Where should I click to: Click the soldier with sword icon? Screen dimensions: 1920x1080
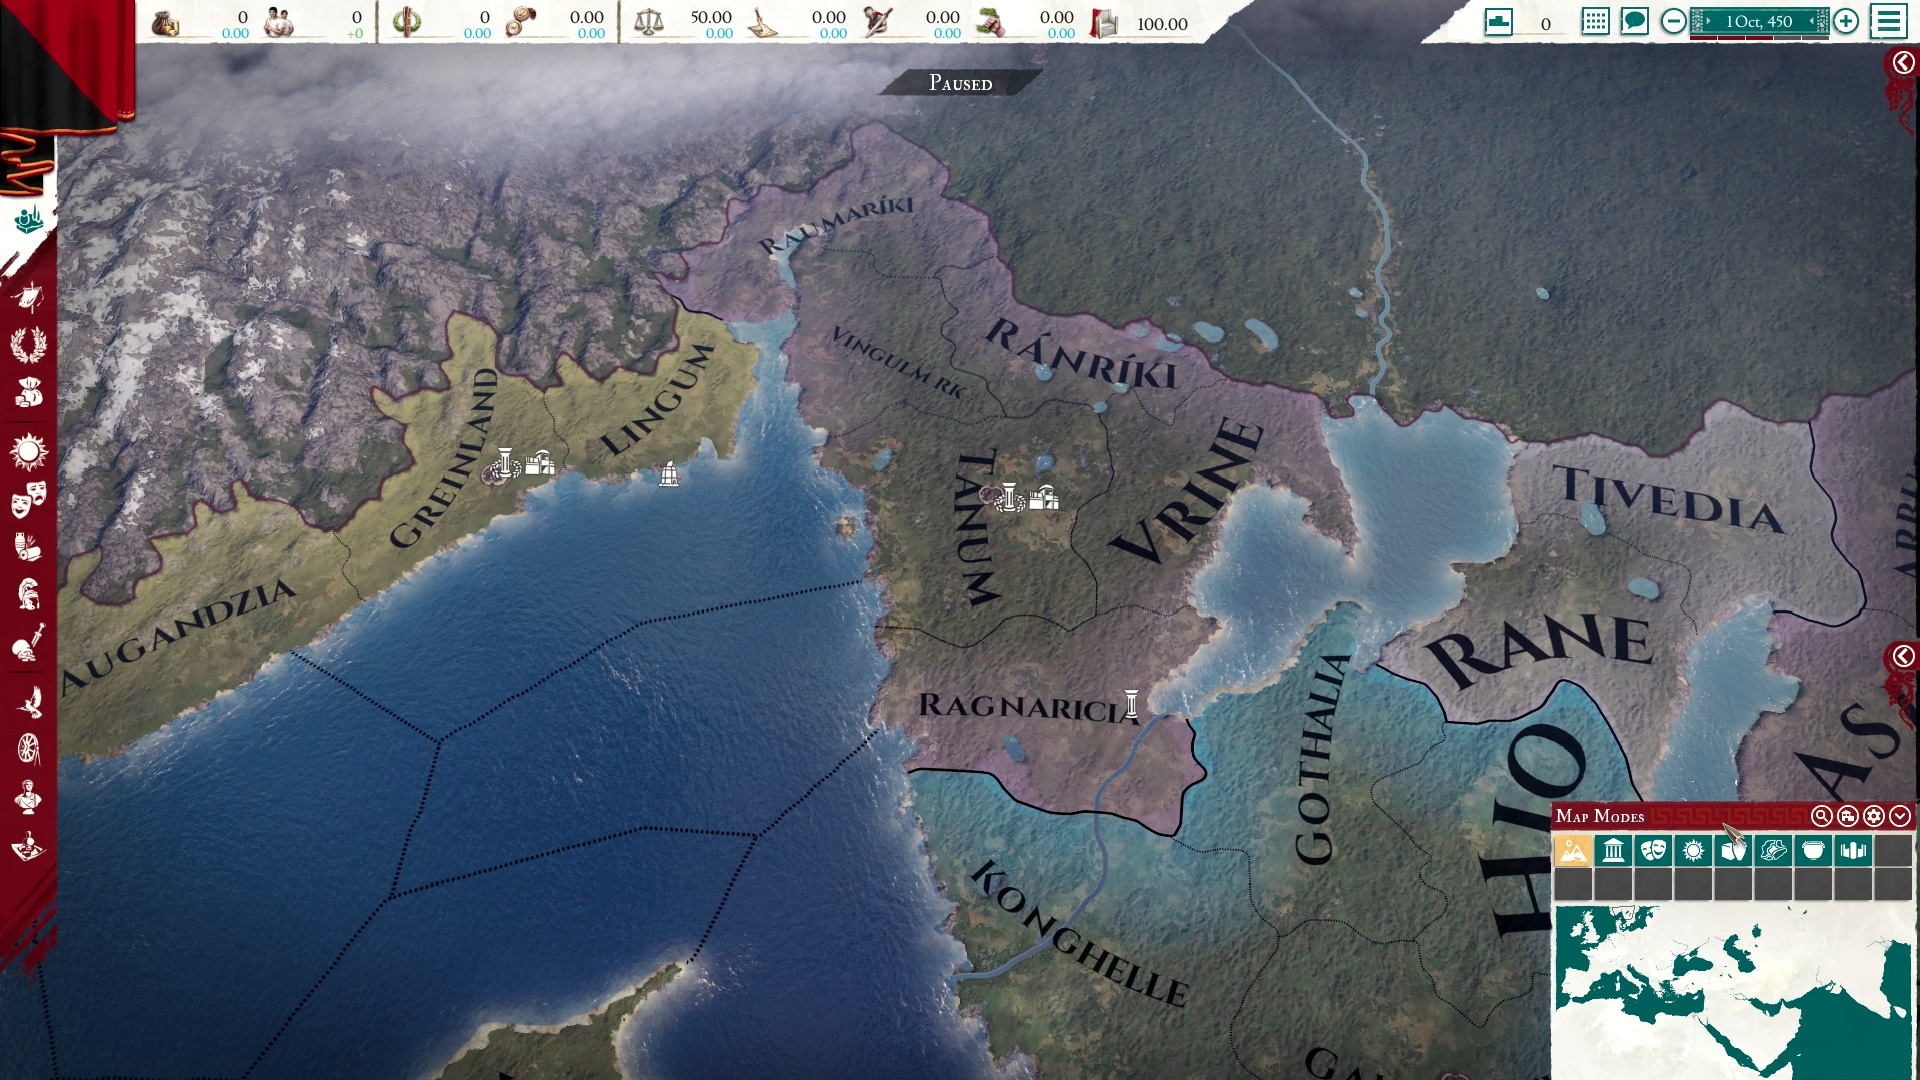[x=877, y=22]
